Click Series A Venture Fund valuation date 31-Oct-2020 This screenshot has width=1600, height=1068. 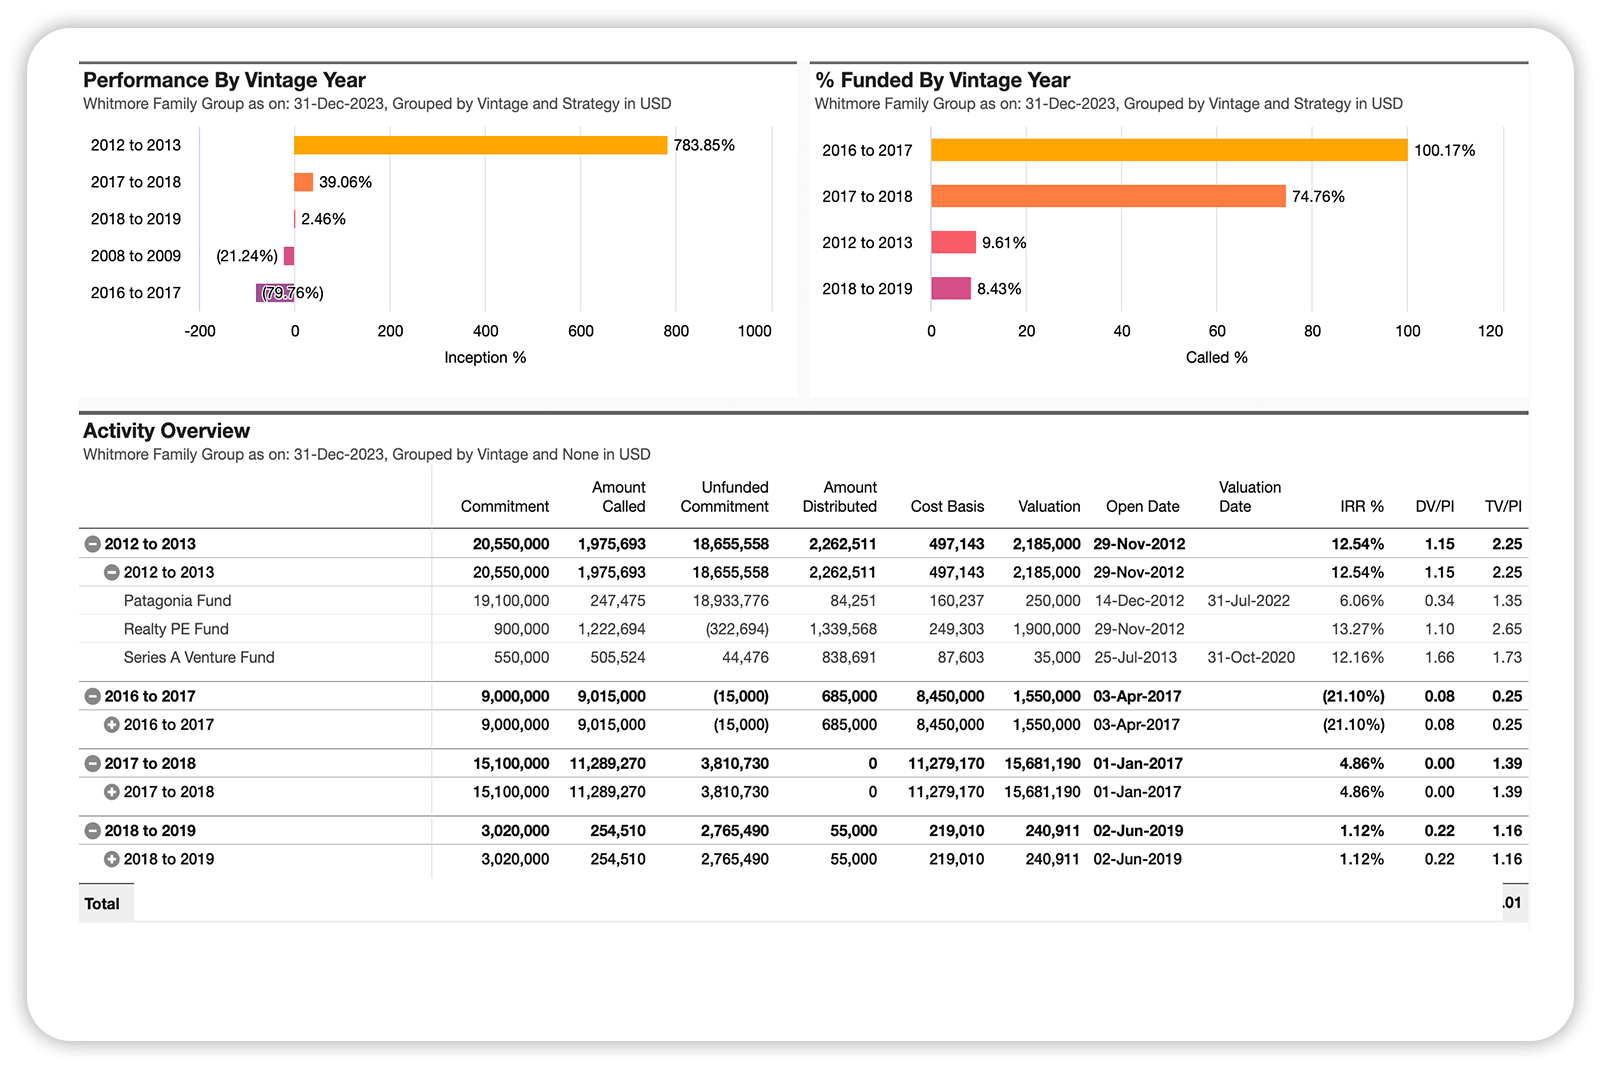(1251, 657)
